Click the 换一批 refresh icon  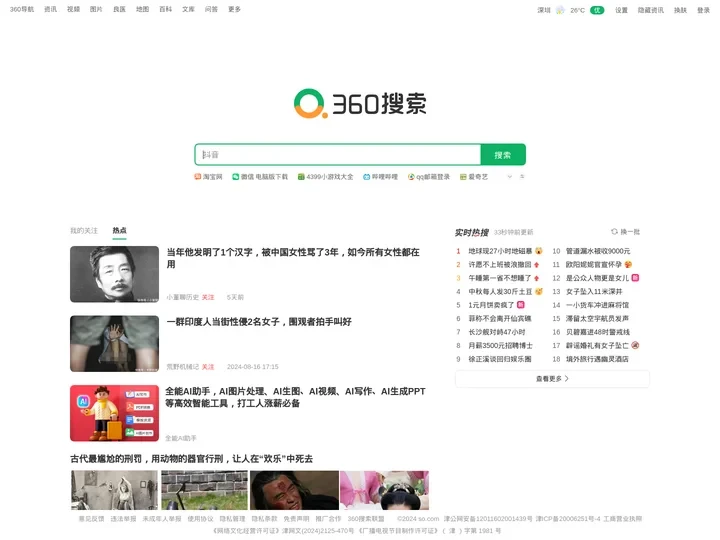point(614,231)
